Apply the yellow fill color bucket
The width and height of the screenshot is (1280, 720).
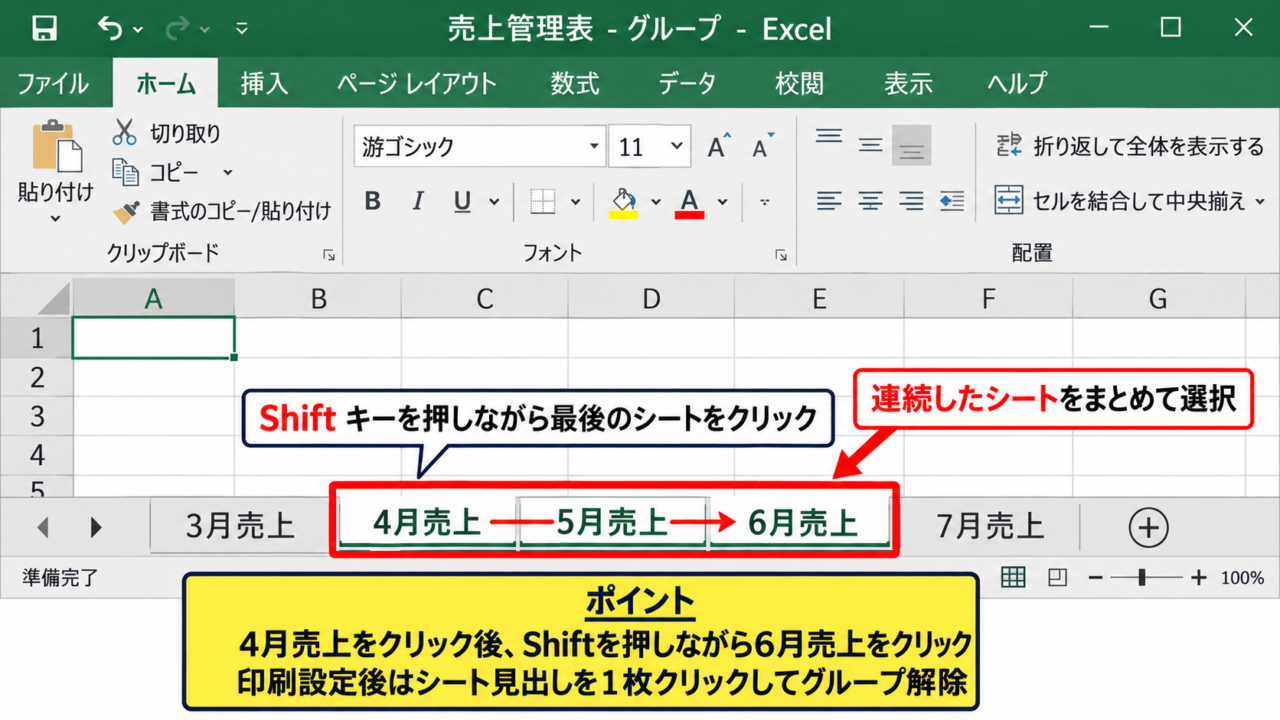click(624, 201)
